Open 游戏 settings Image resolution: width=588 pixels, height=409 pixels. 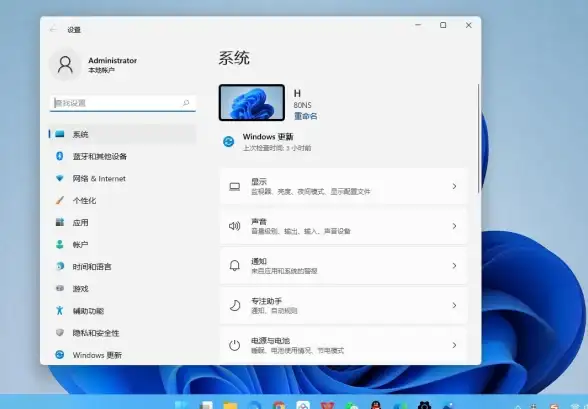click(x=122, y=289)
